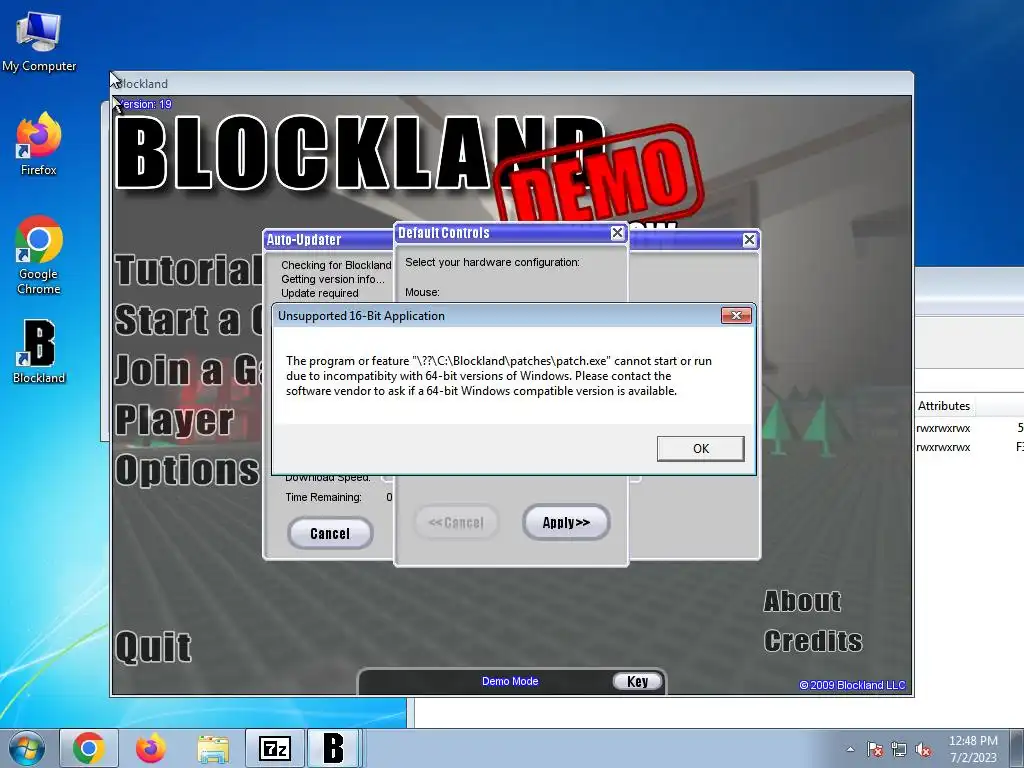Click OK in Unsupported 16-Bit Application dialog
Viewport: 1024px width, 768px height.
point(700,449)
